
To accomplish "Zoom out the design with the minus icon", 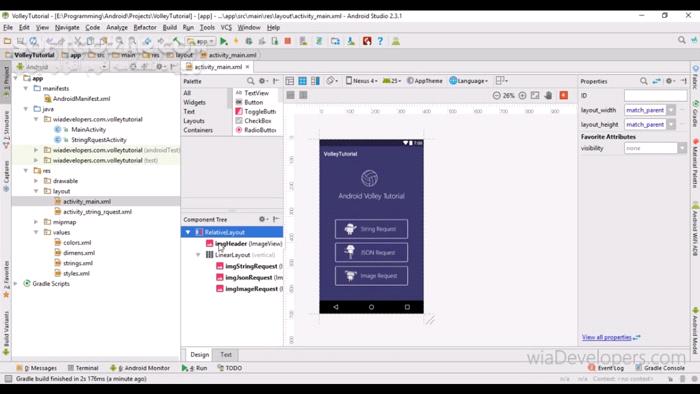I will pyautogui.click(x=496, y=95).
